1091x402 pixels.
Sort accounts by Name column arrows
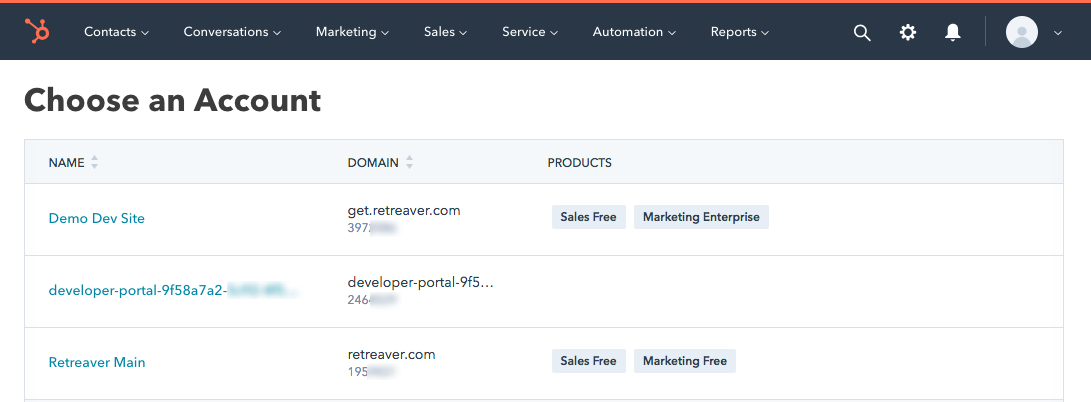point(95,162)
